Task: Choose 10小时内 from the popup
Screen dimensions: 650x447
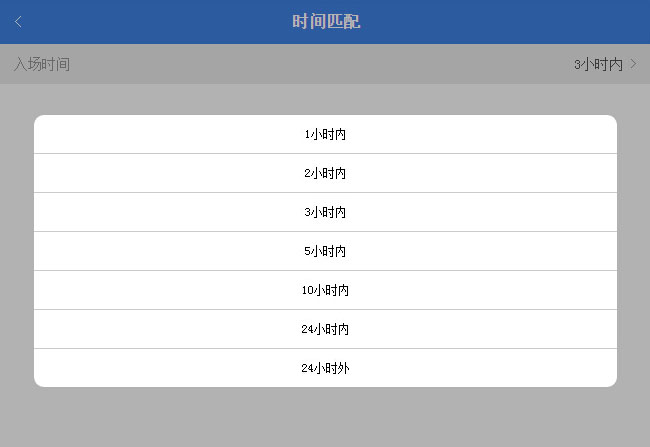Action: pos(325,290)
